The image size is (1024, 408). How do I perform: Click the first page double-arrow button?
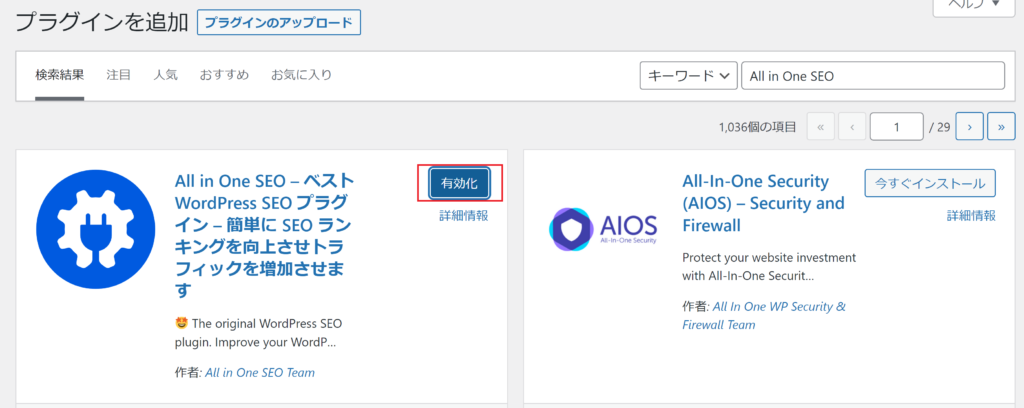tap(821, 127)
